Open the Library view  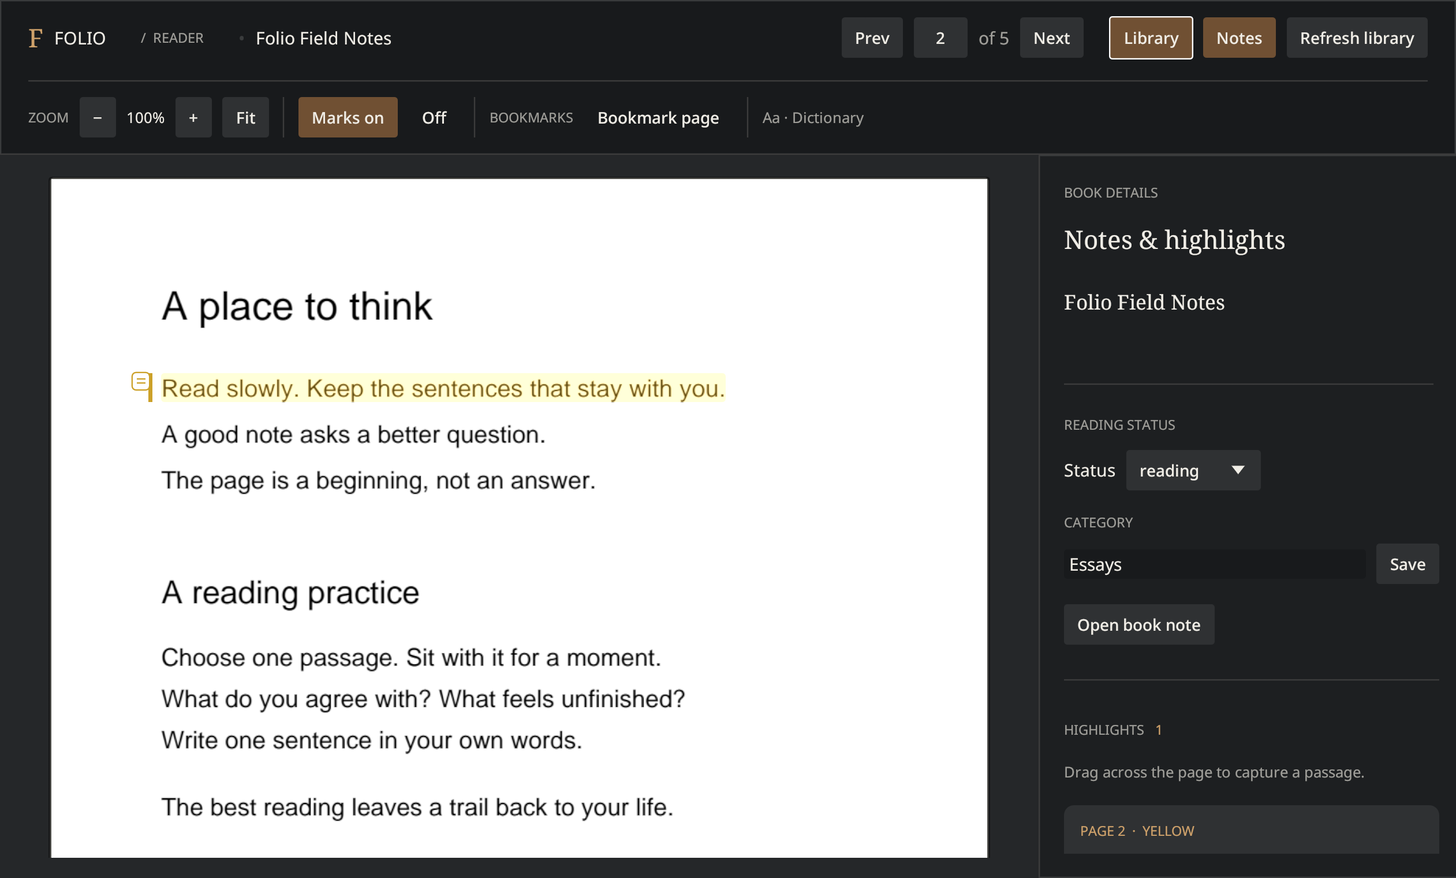[1151, 38]
